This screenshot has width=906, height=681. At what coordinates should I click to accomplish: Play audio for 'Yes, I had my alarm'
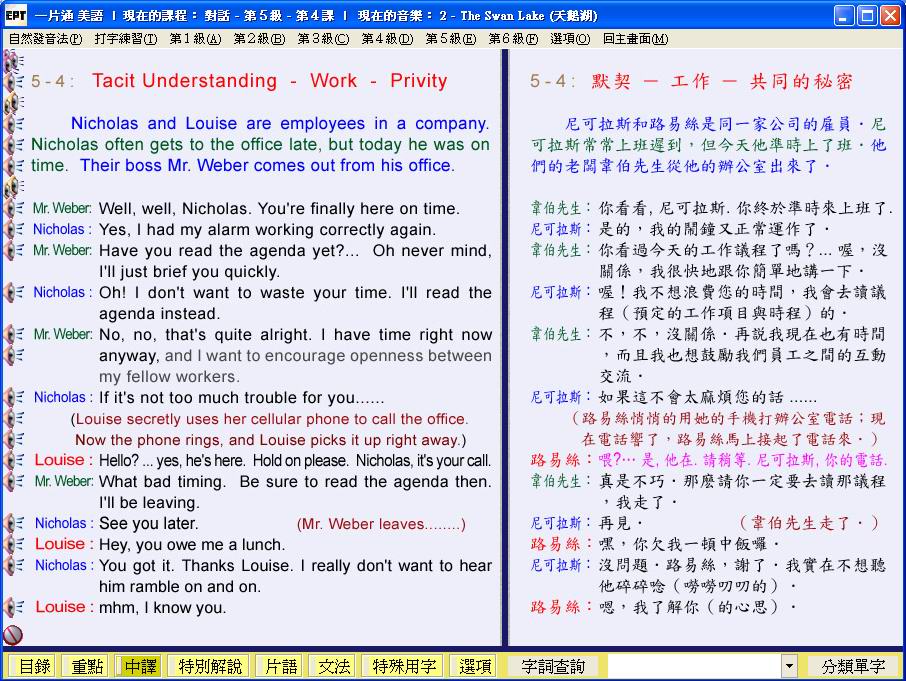[13, 230]
